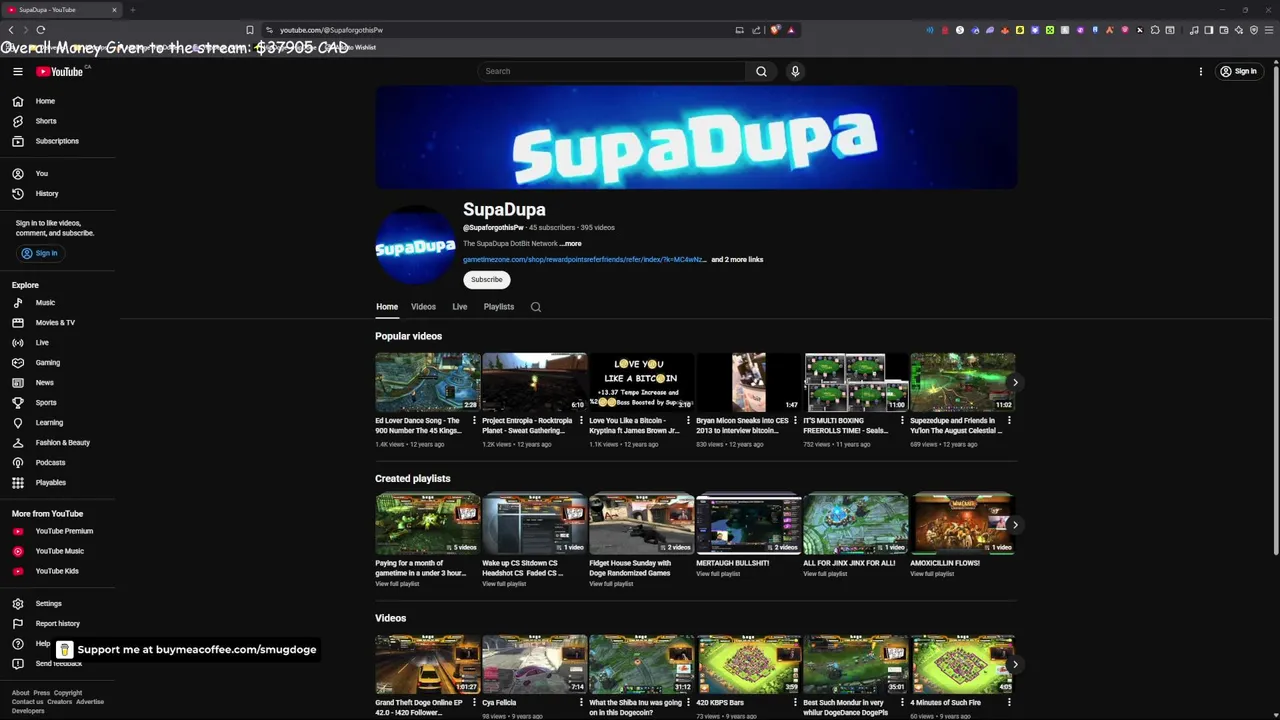Switch to the Videos tab
1280x720 pixels.
(x=423, y=307)
